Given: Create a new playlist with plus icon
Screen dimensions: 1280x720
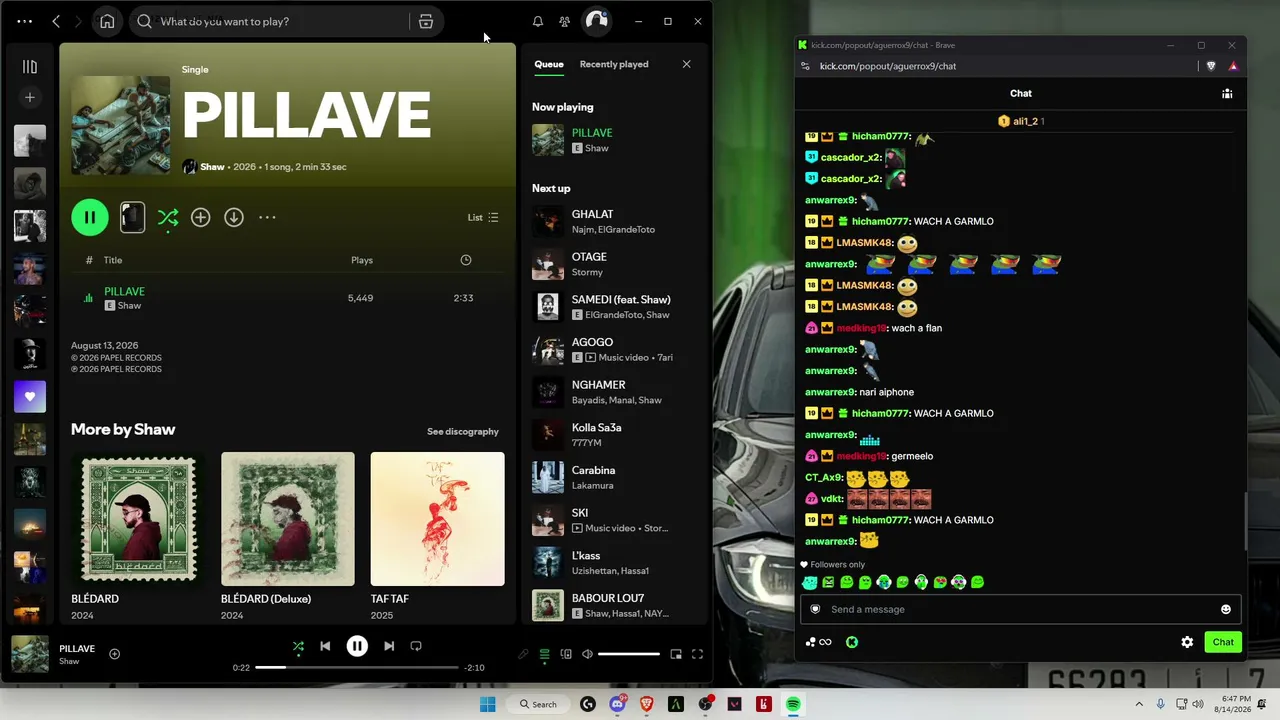Looking at the screenshot, I should pos(30,97).
